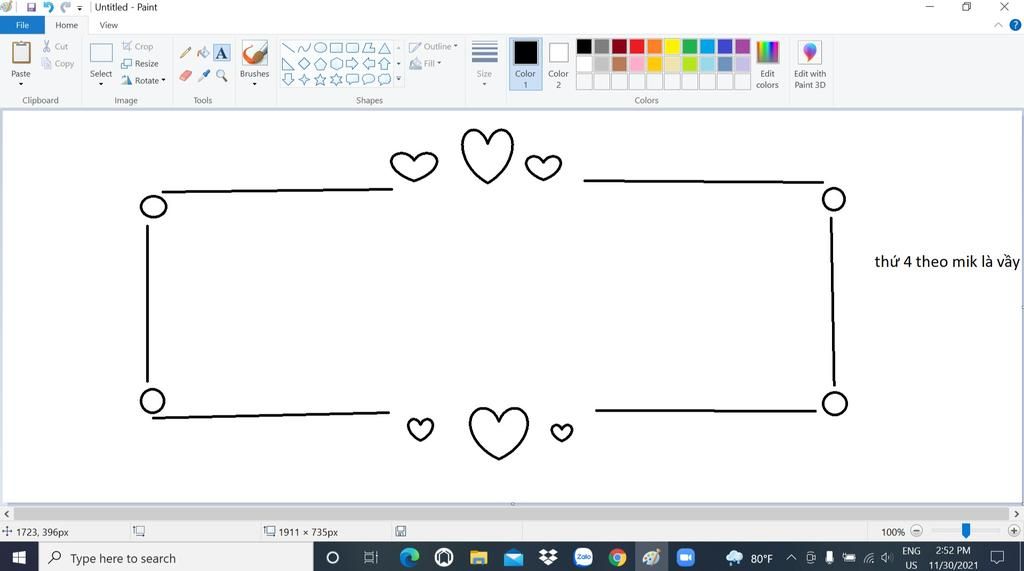
Task: Click the zoom out minus button
Action: pyautogui.click(x=916, y=531)
